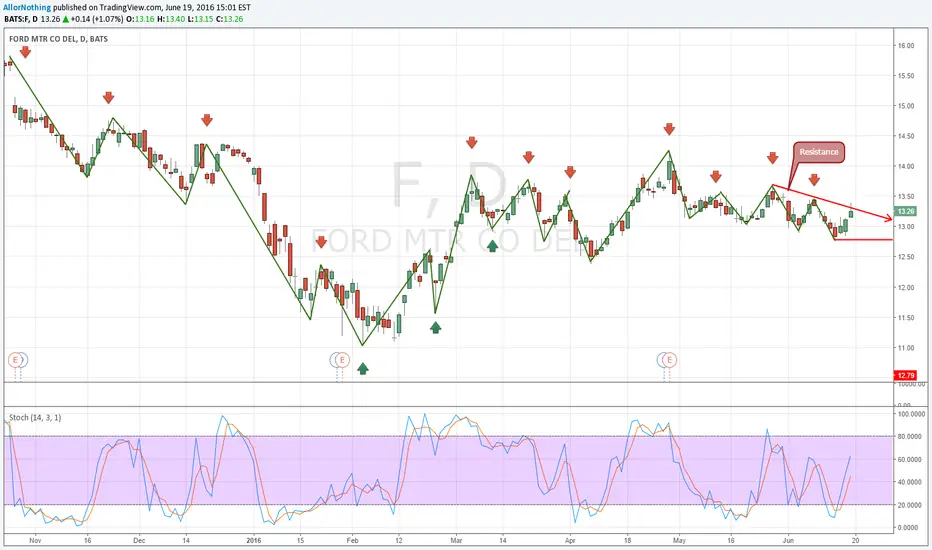Click the L:13.15 low value
Screen dimensions: 932x550
point(200,19)
